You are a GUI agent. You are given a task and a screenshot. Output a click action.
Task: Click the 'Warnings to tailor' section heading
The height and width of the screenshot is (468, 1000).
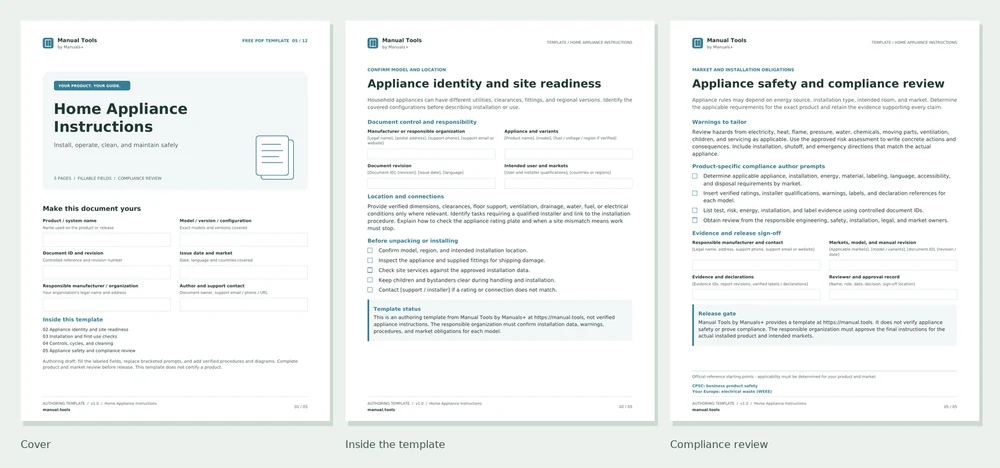point(719,122)
